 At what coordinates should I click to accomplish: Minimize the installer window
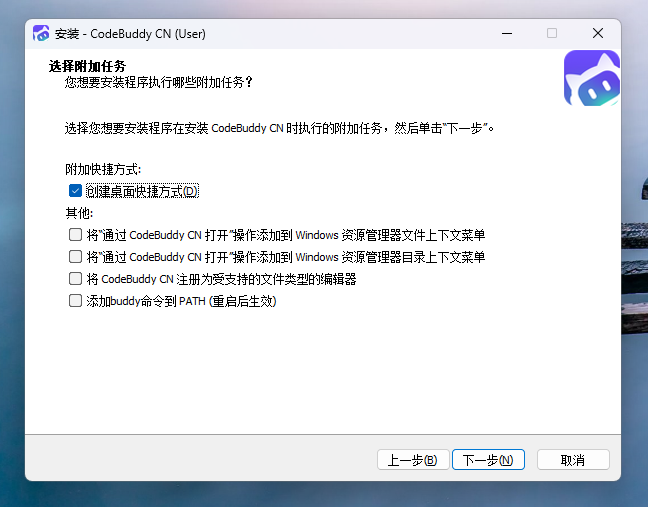point(506,33)
